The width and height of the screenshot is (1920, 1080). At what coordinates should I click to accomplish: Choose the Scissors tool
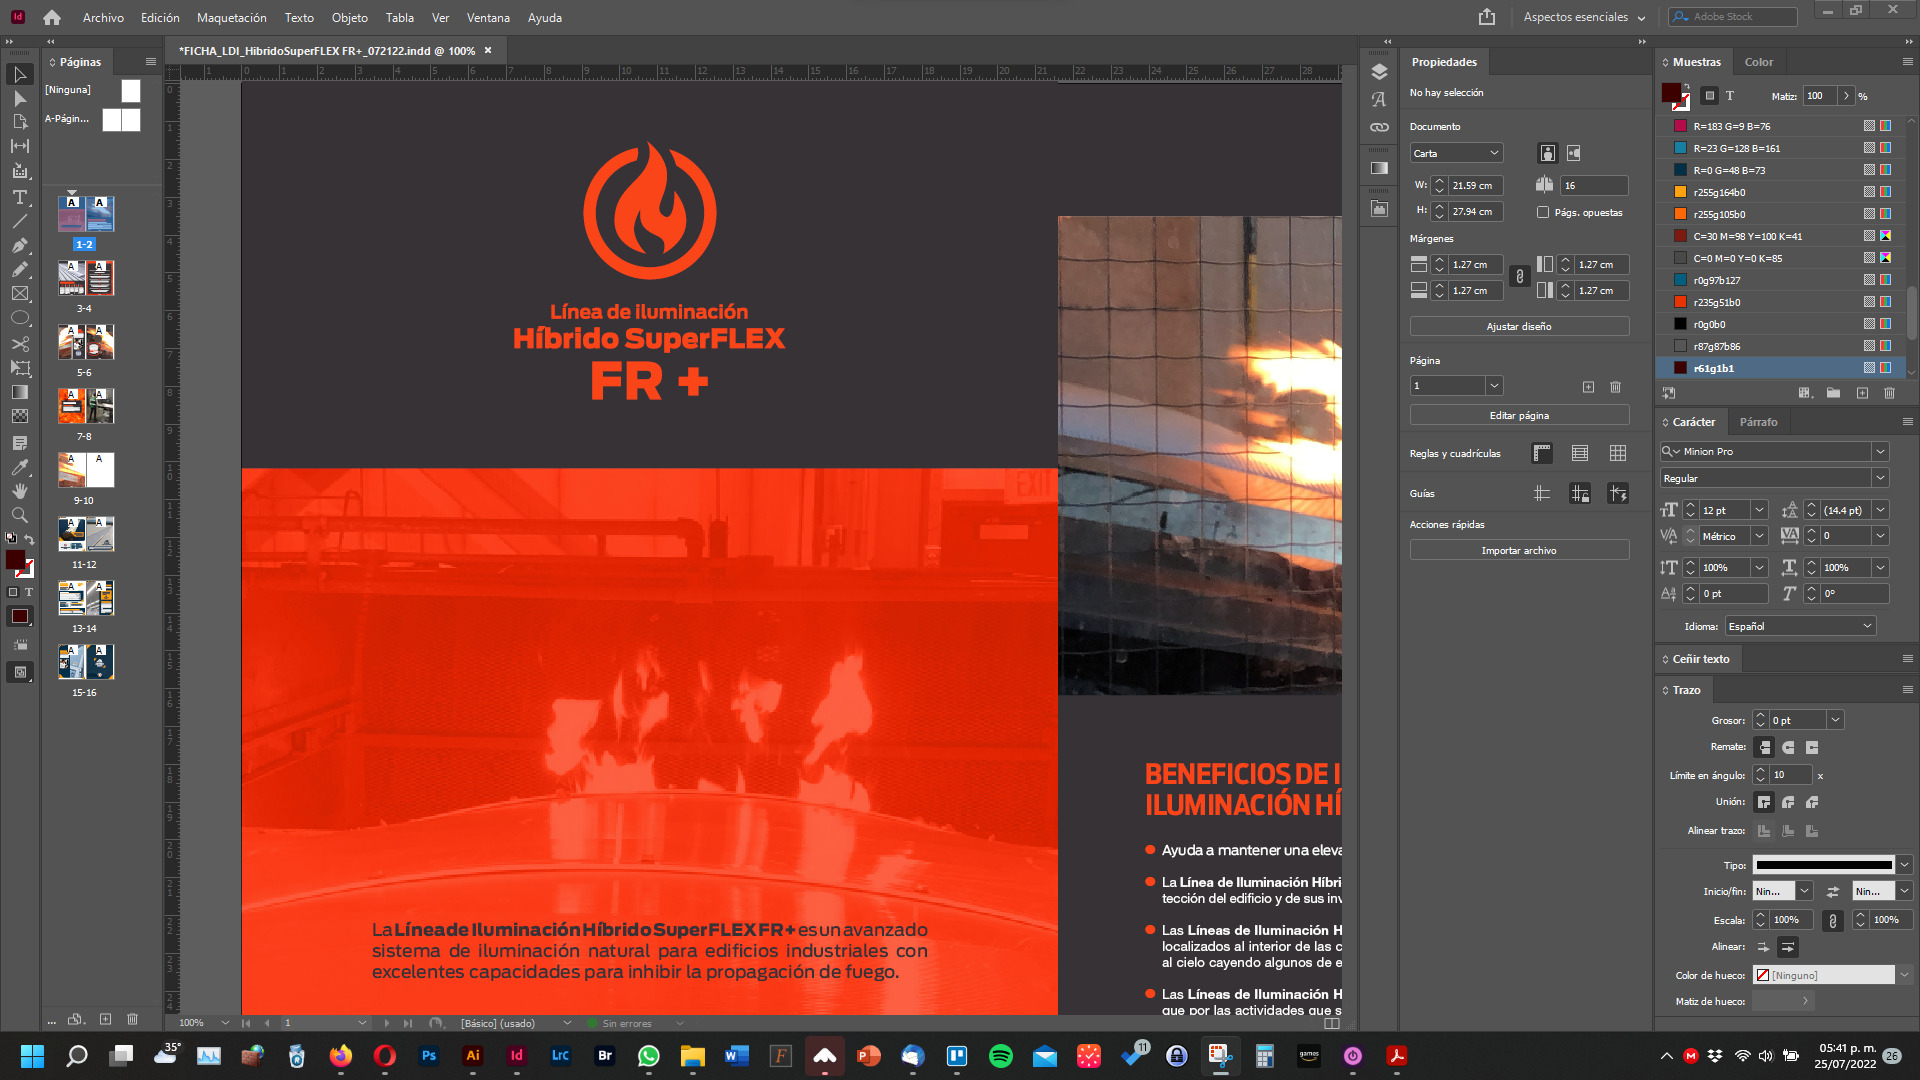[19, 344]
